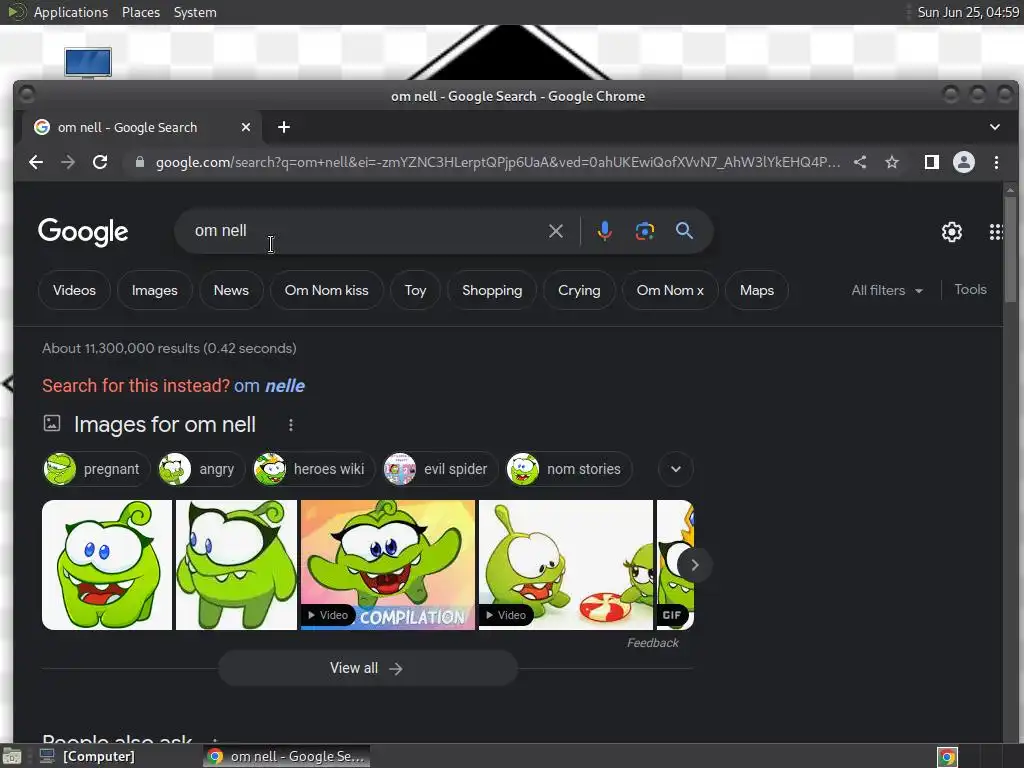This screenshot has width=1024, height=768.
Task: Open the Applications menu
Action: click(71, 12)
